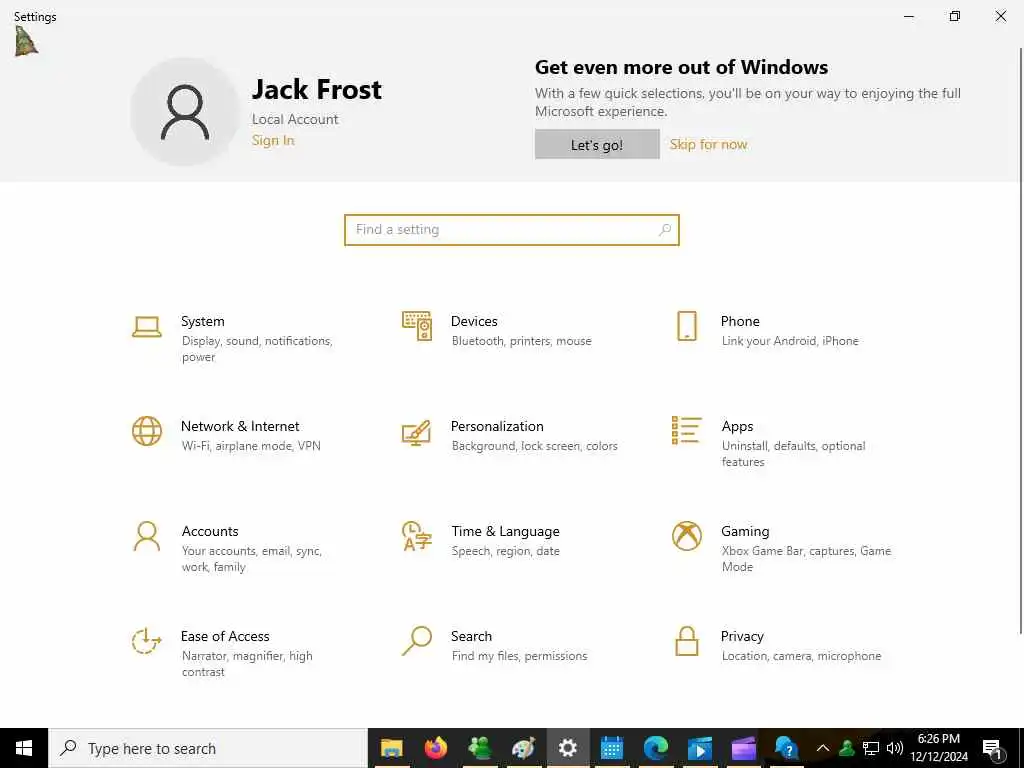Viewport: 1024px width, 768px height.
Task: Open Accounts person icon
Action: click(x=146, y=536)
